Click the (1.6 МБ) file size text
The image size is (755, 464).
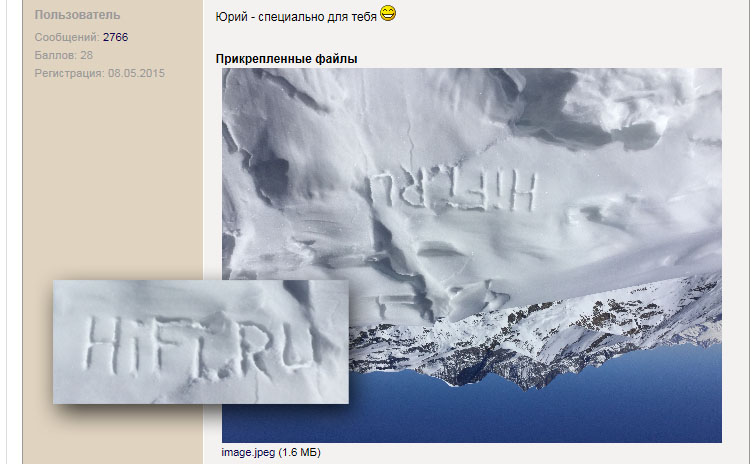pos(299,452)
